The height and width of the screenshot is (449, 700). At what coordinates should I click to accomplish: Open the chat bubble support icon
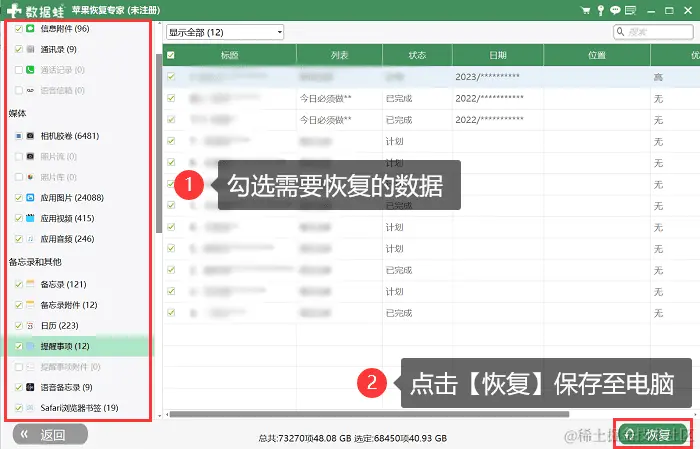(615, 10)
